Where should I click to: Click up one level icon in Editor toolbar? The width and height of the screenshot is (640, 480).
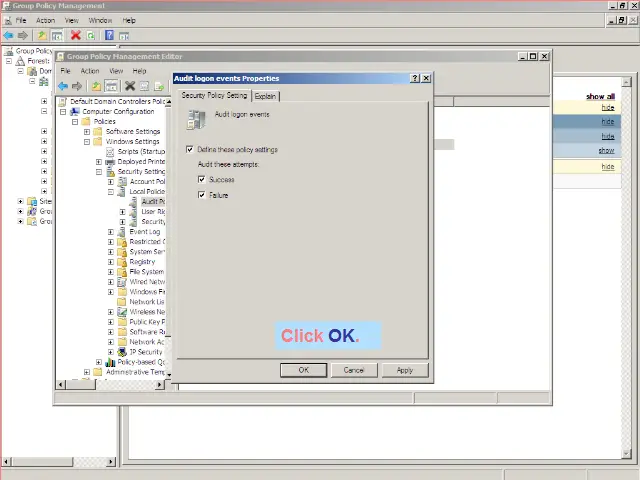(96, 86)
